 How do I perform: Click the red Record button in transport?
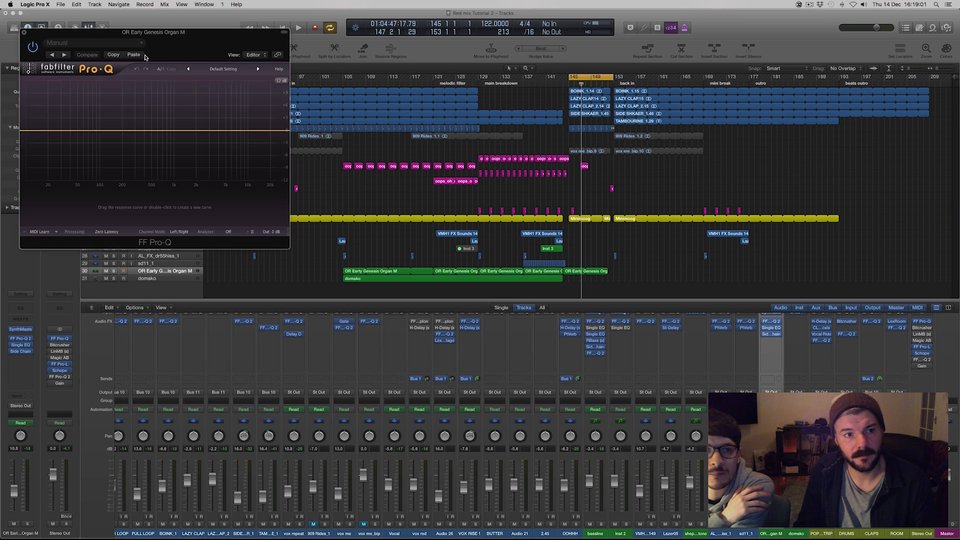coord(315,28)
